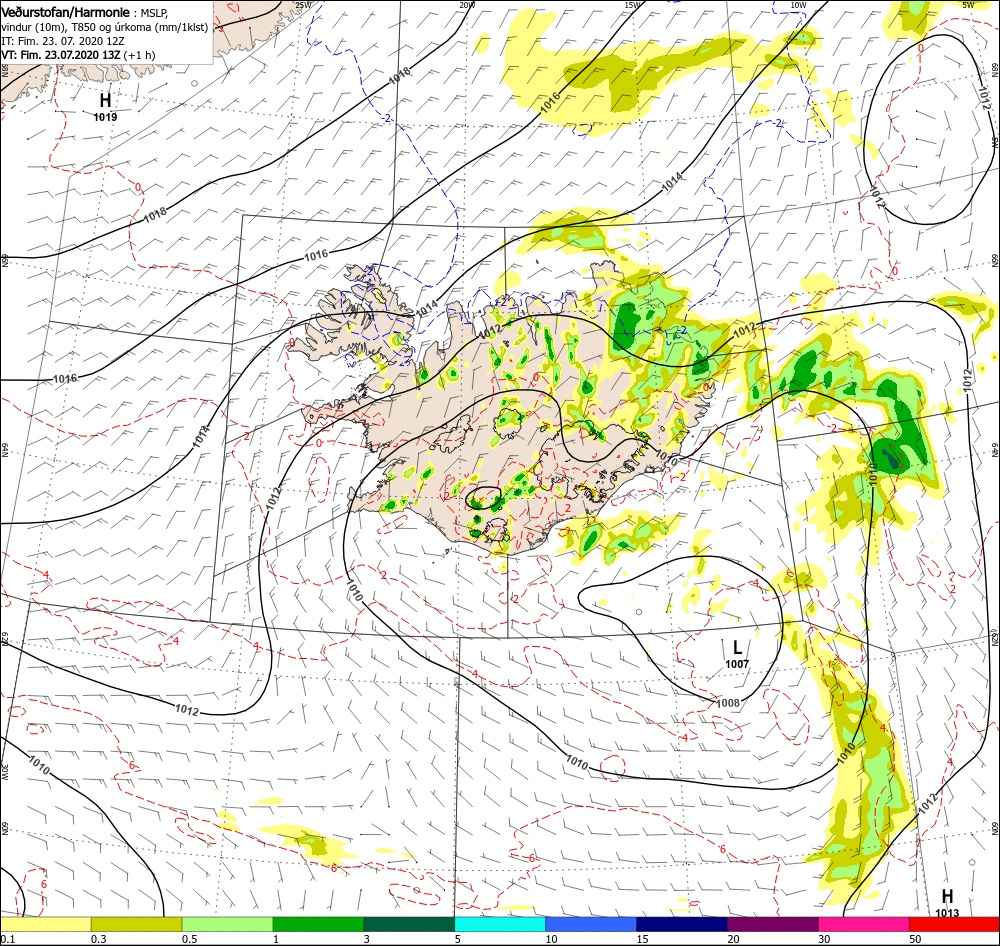1000x946 pixels.
Task: Select the '1007' low pressure value
Action: click(x=737, y=664)
